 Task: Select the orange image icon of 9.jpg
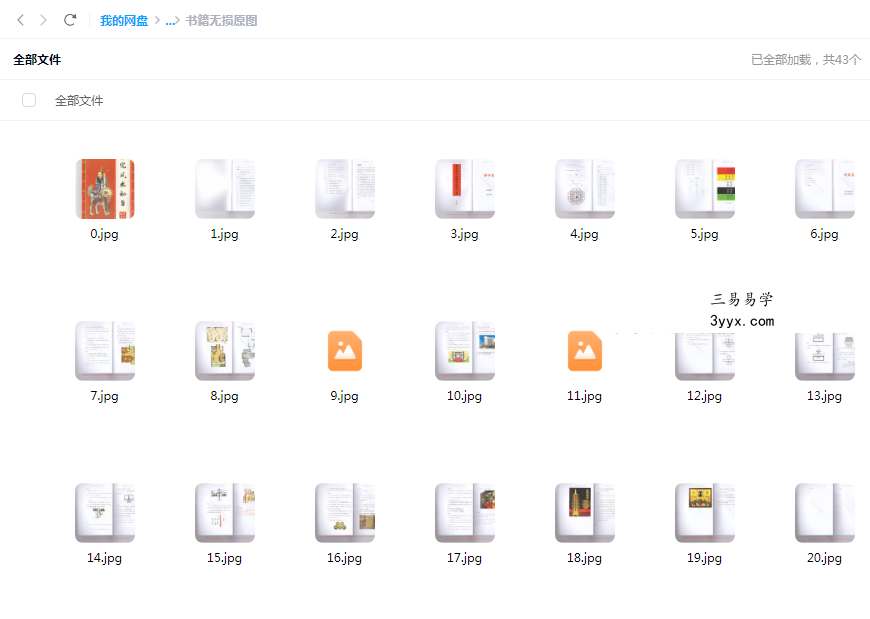(345, 351)
